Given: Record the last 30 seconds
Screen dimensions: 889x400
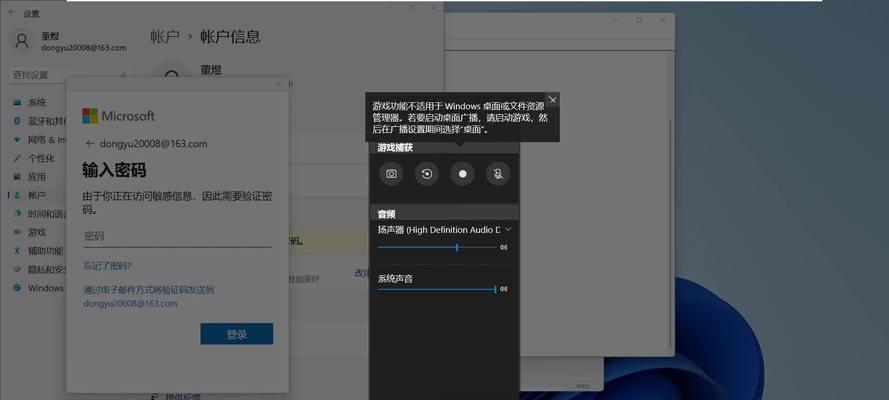Looking at the screenshot, I should (x=427, y=174).
